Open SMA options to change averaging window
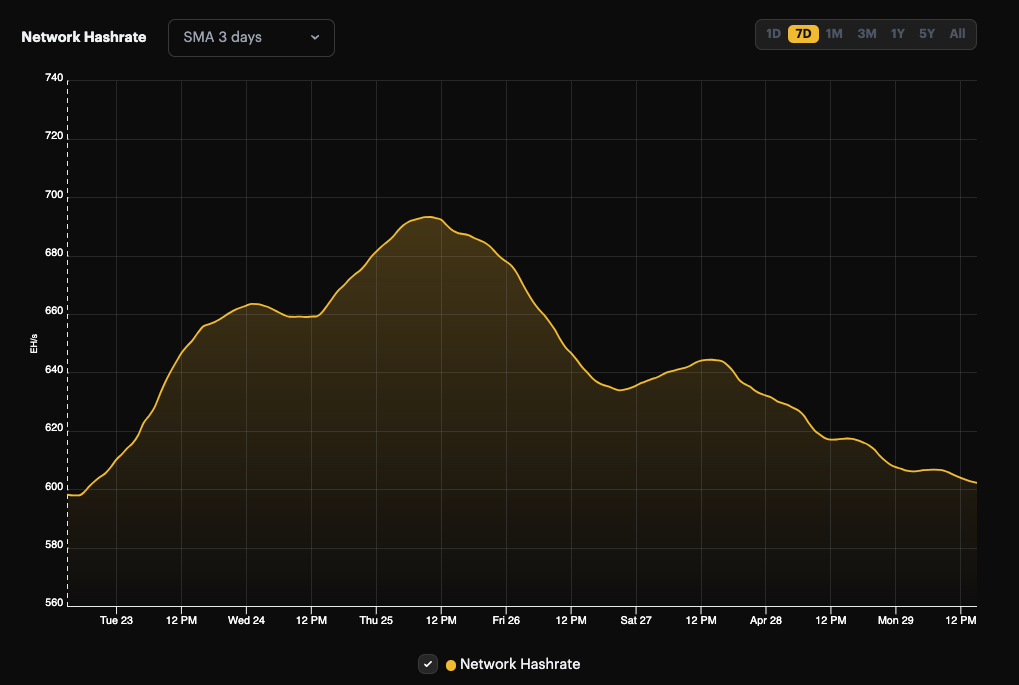The width and height of the screenshot is (1019, 685). [x=250, y=38]
